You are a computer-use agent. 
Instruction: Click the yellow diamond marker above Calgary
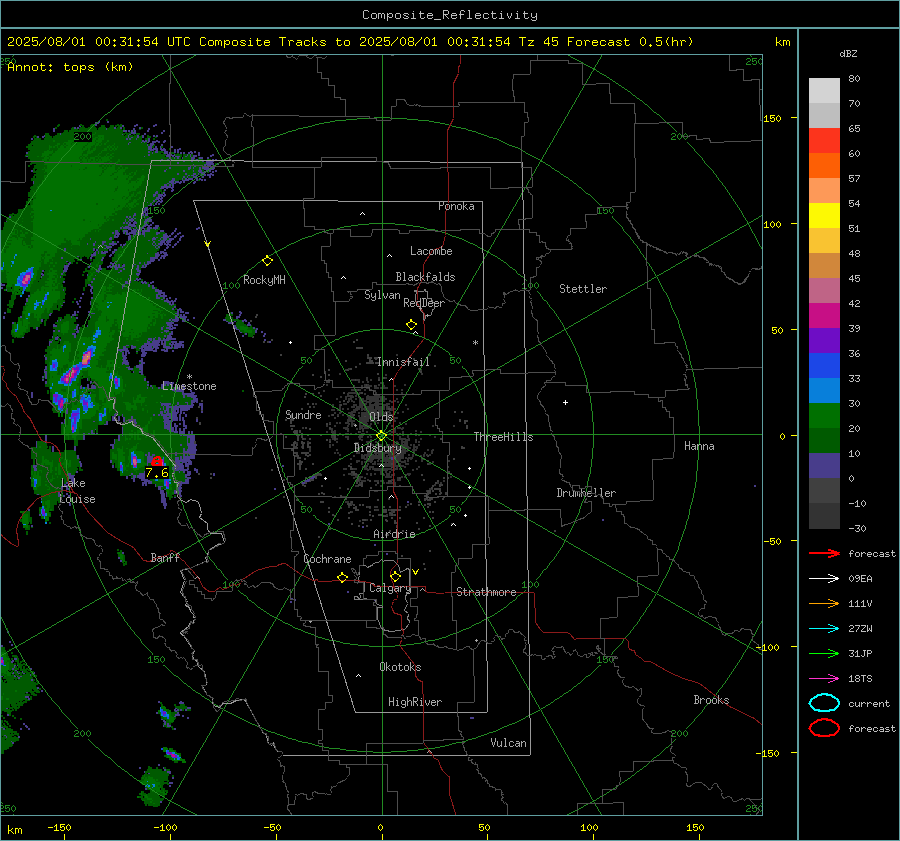(x=395, y=576)
